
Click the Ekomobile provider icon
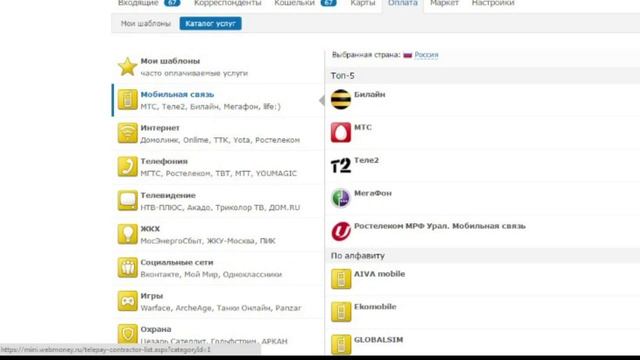(341, 312)
